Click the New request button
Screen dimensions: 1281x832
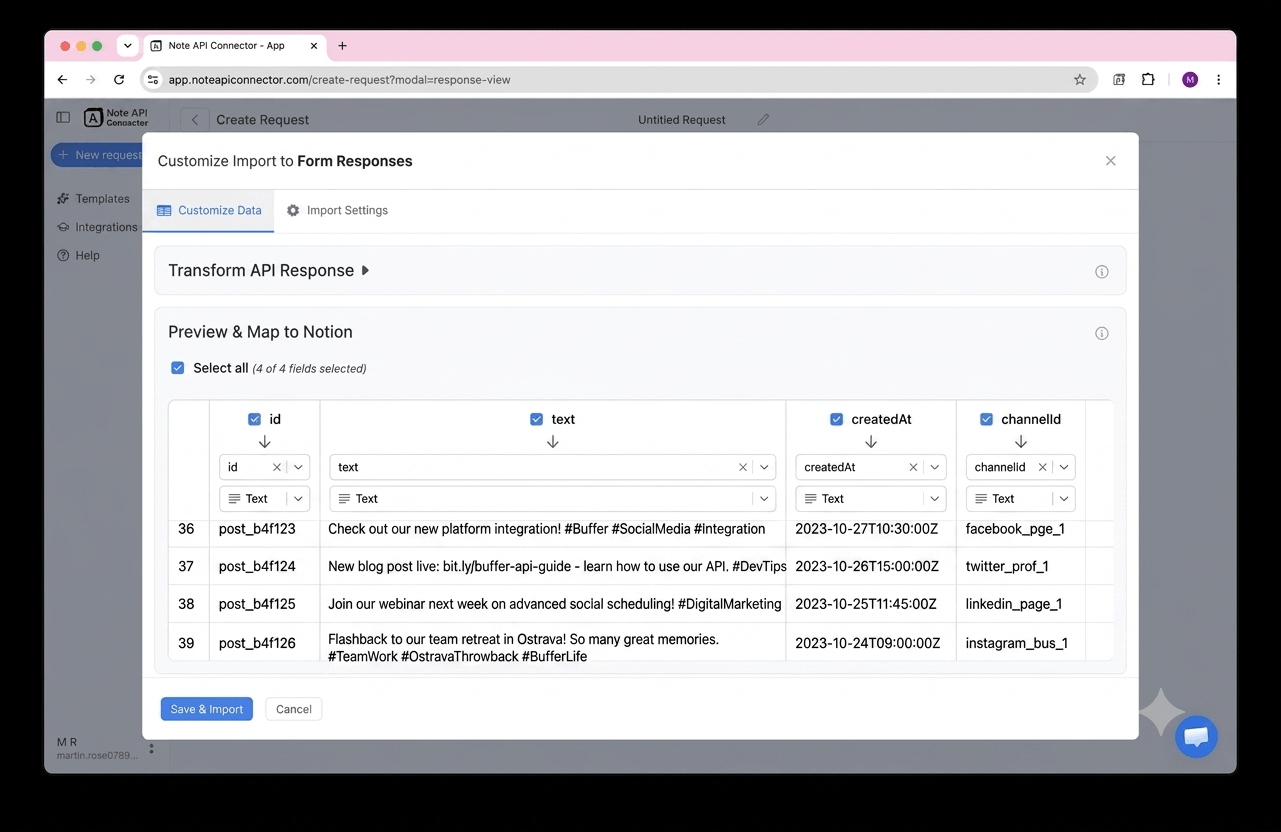click(x=97, y=155)
